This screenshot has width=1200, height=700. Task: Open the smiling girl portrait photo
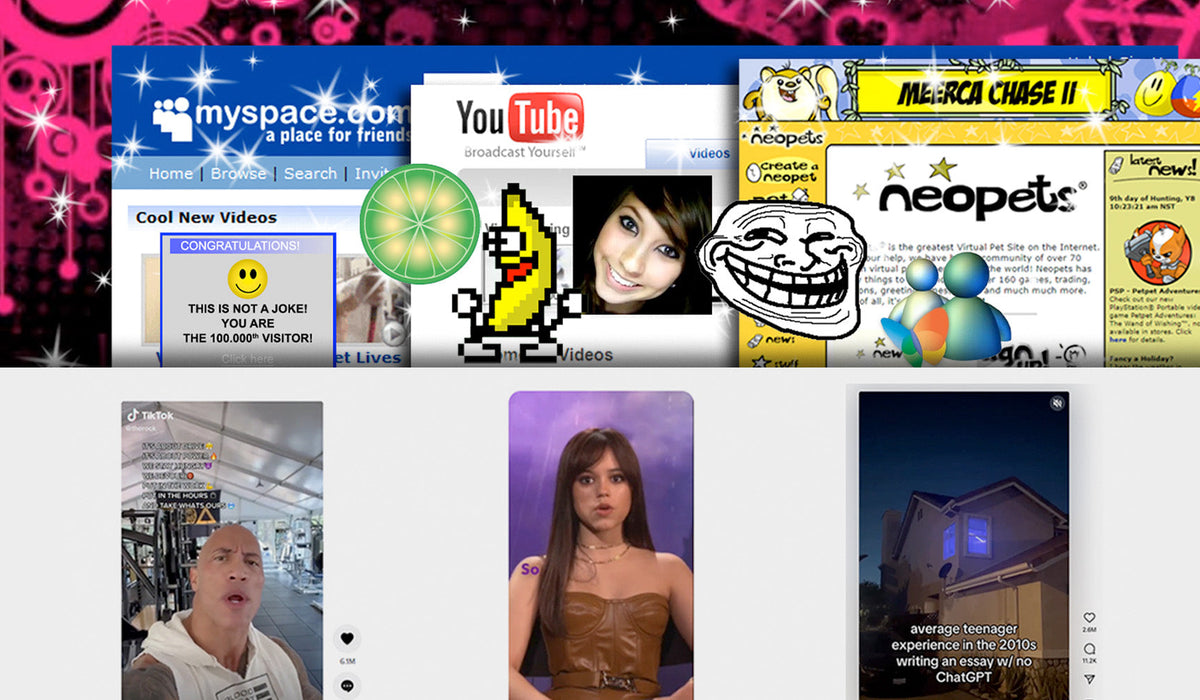click(x=642, y=245)
